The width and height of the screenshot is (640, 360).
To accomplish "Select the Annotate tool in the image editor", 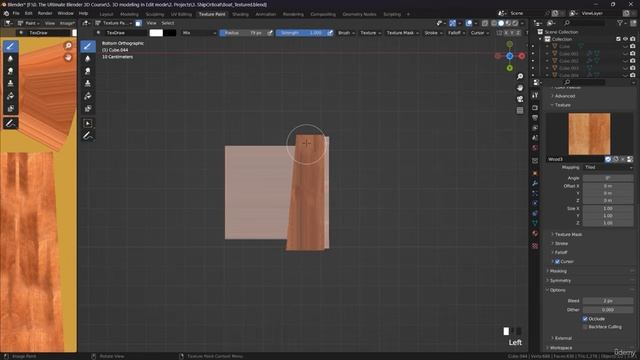I will pyautogui.click(x=10, y=123).
